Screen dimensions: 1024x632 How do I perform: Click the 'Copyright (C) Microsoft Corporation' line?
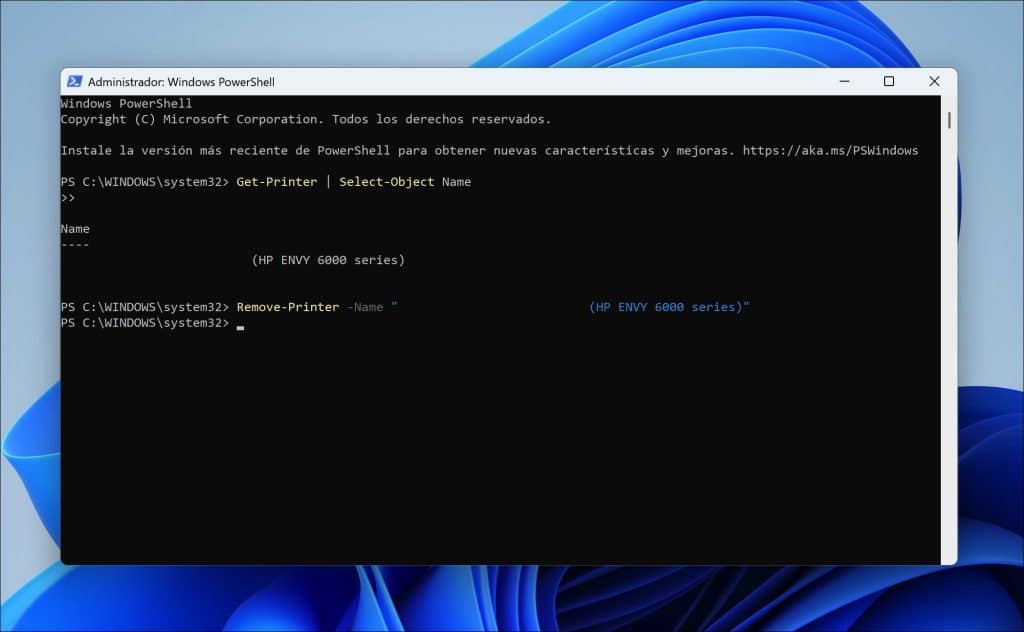click(306, 119)
